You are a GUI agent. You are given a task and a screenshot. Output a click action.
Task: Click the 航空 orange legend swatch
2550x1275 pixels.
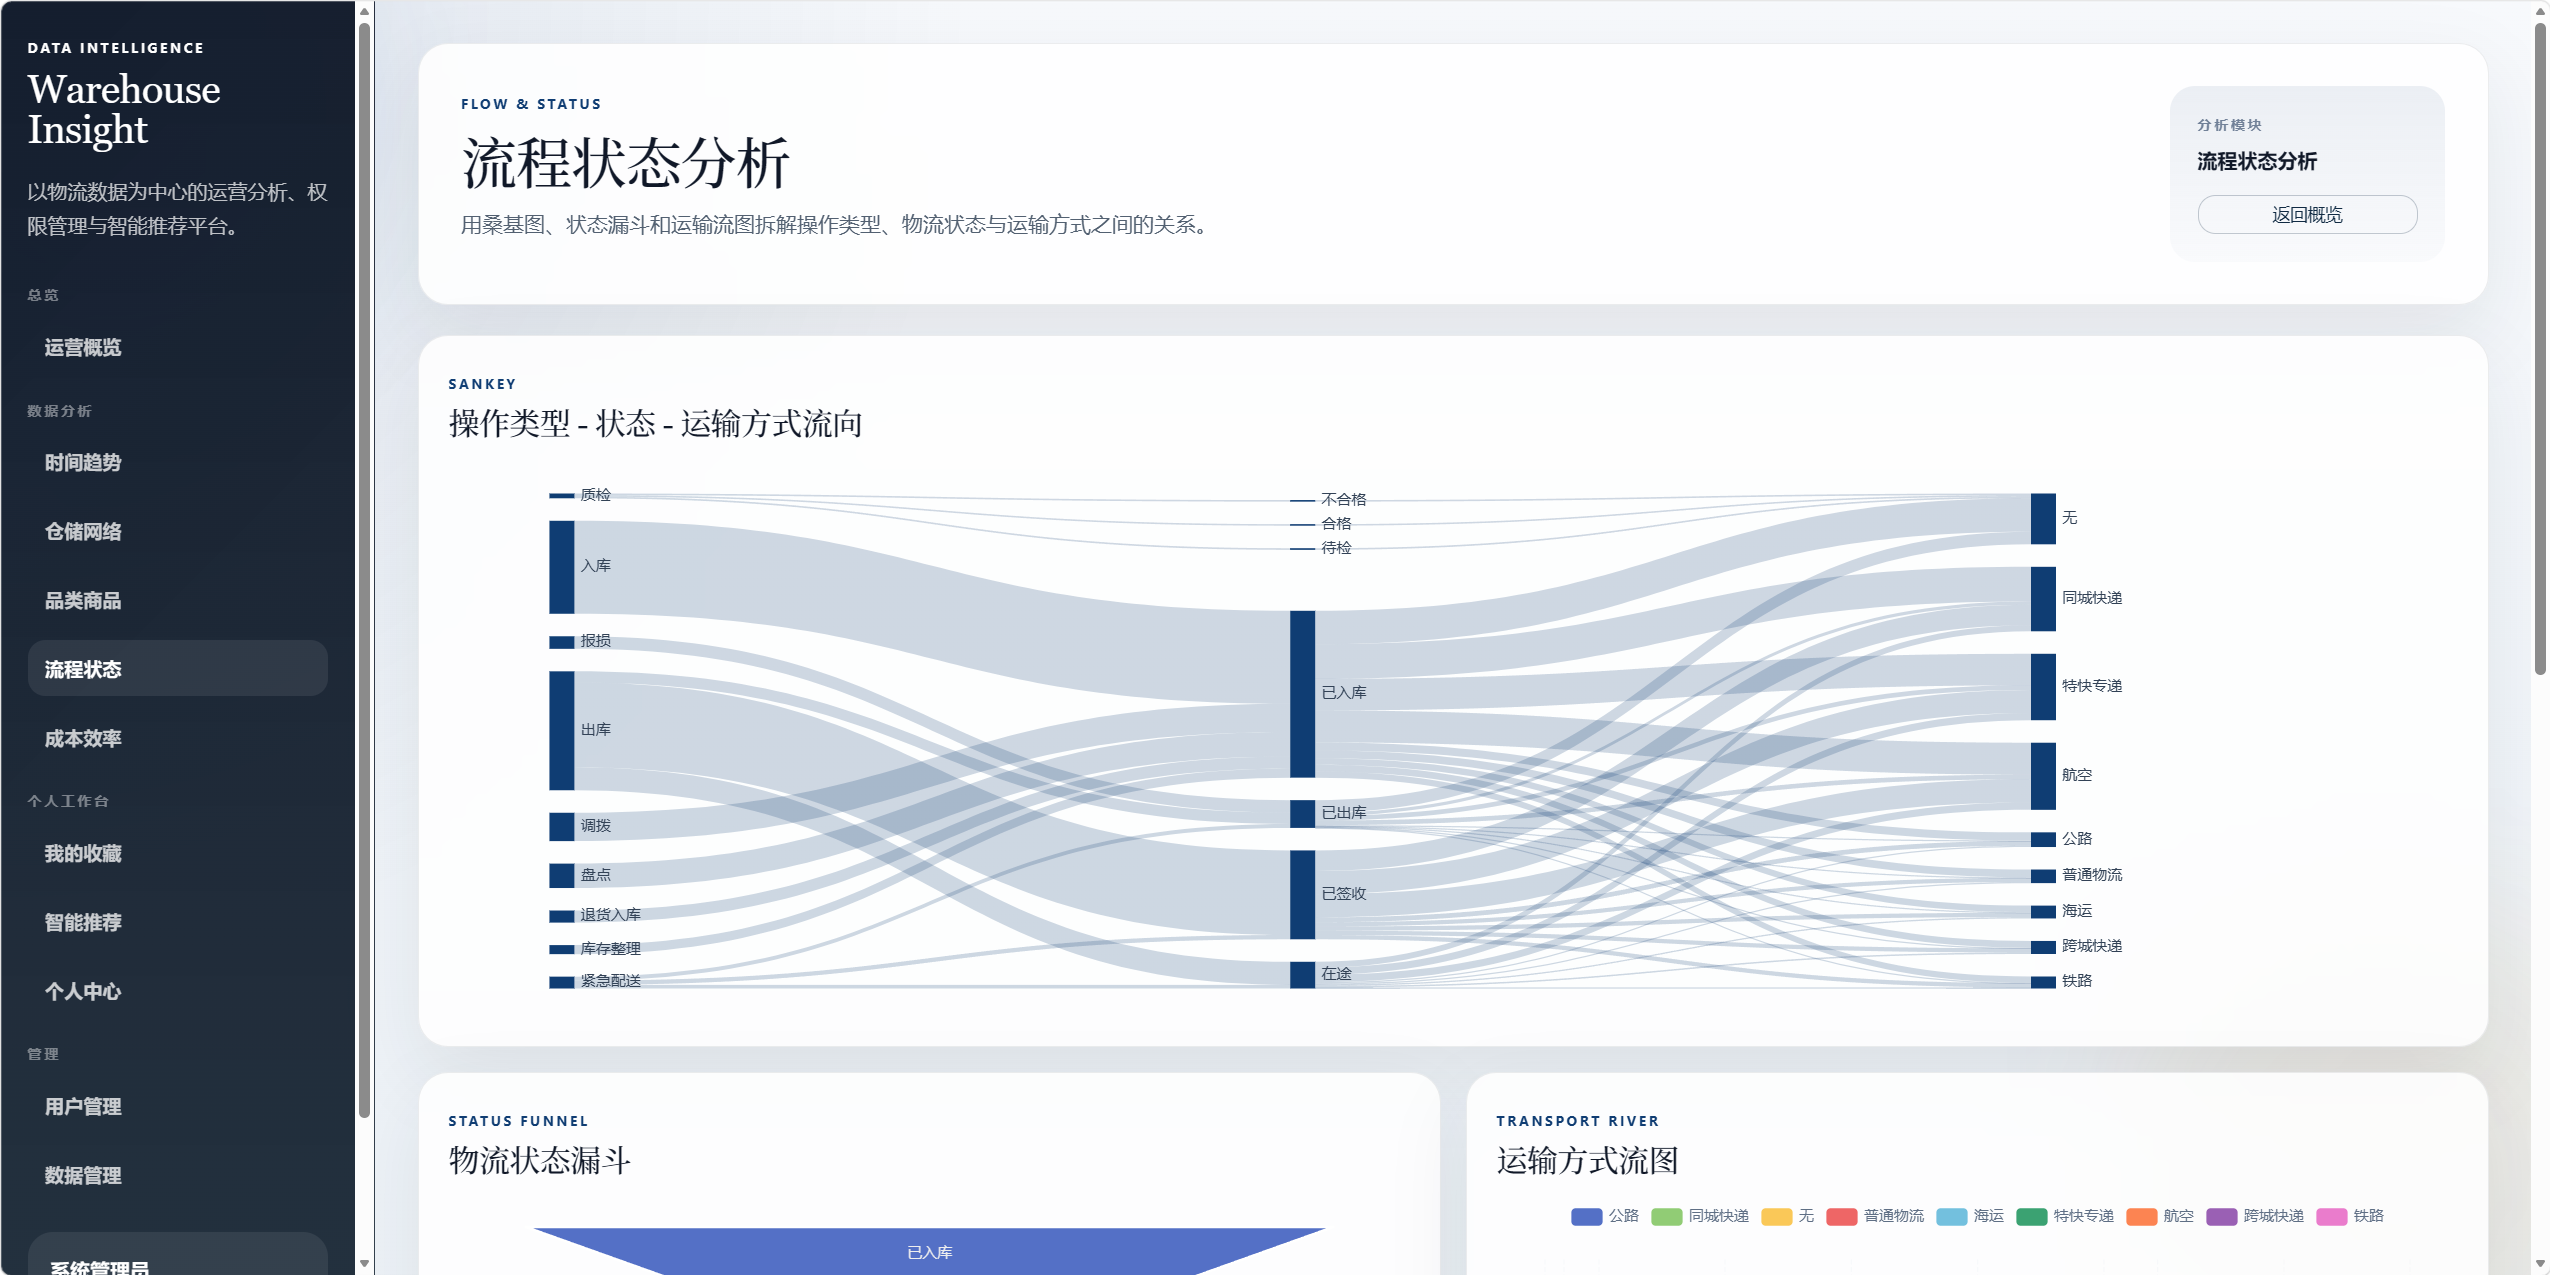2141,1216
